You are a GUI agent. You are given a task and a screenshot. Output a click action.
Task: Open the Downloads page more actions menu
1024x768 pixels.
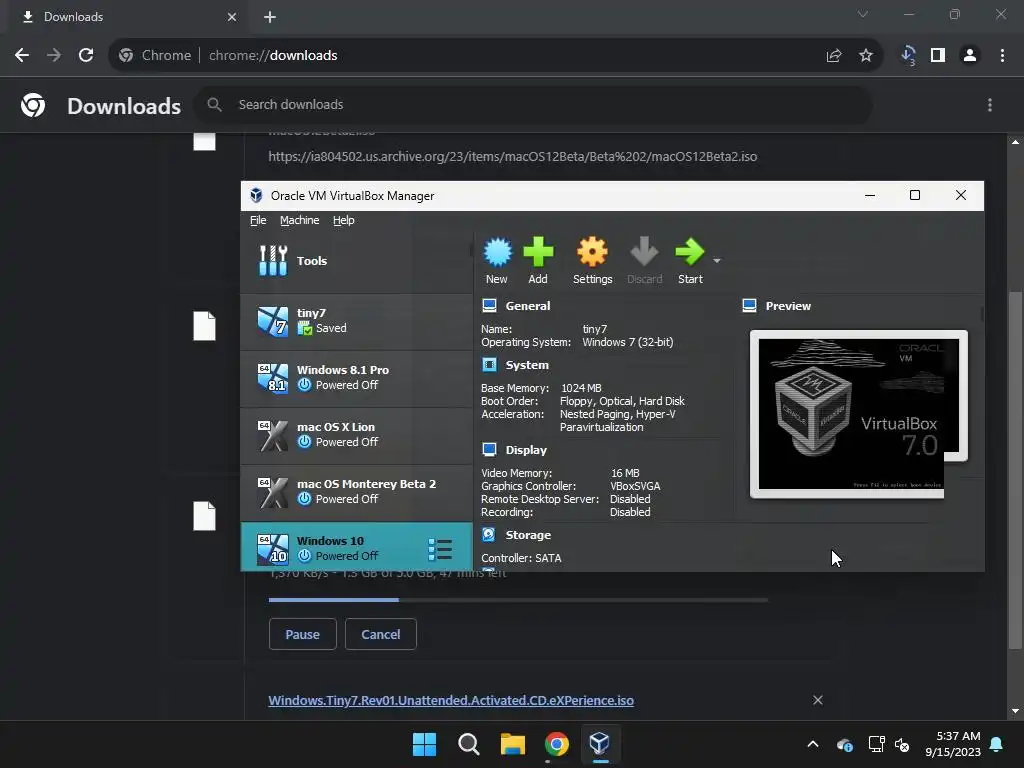(x=990, y=105)
